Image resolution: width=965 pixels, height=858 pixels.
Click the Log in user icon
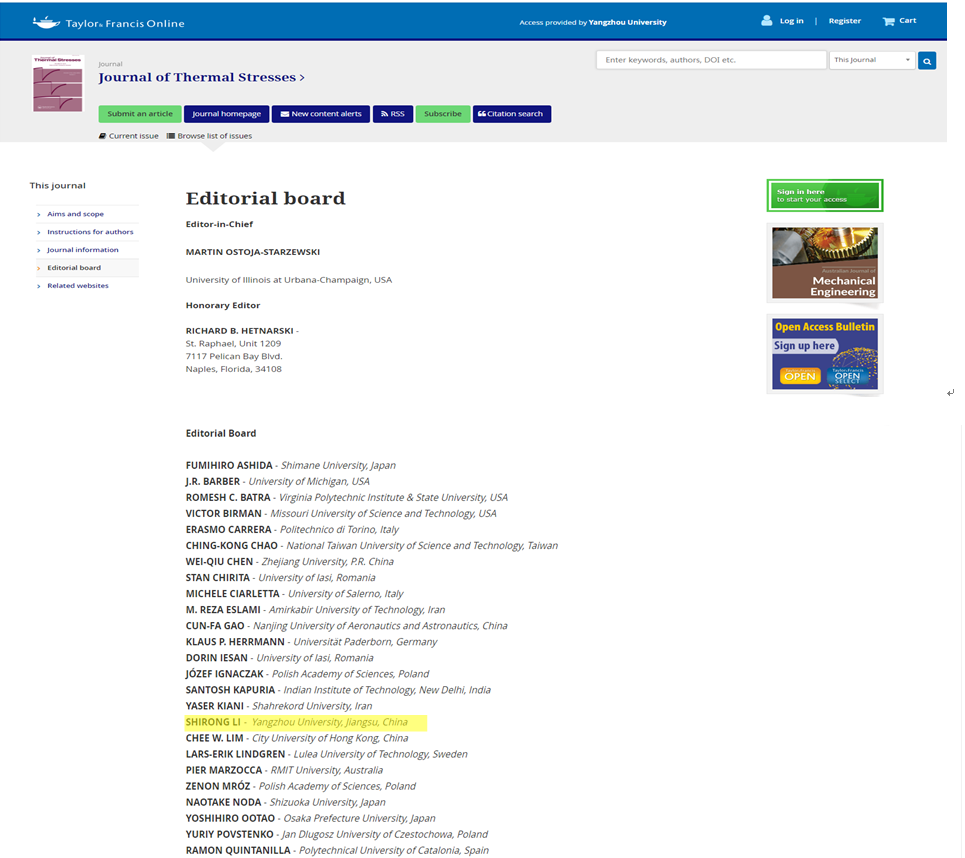767,21
